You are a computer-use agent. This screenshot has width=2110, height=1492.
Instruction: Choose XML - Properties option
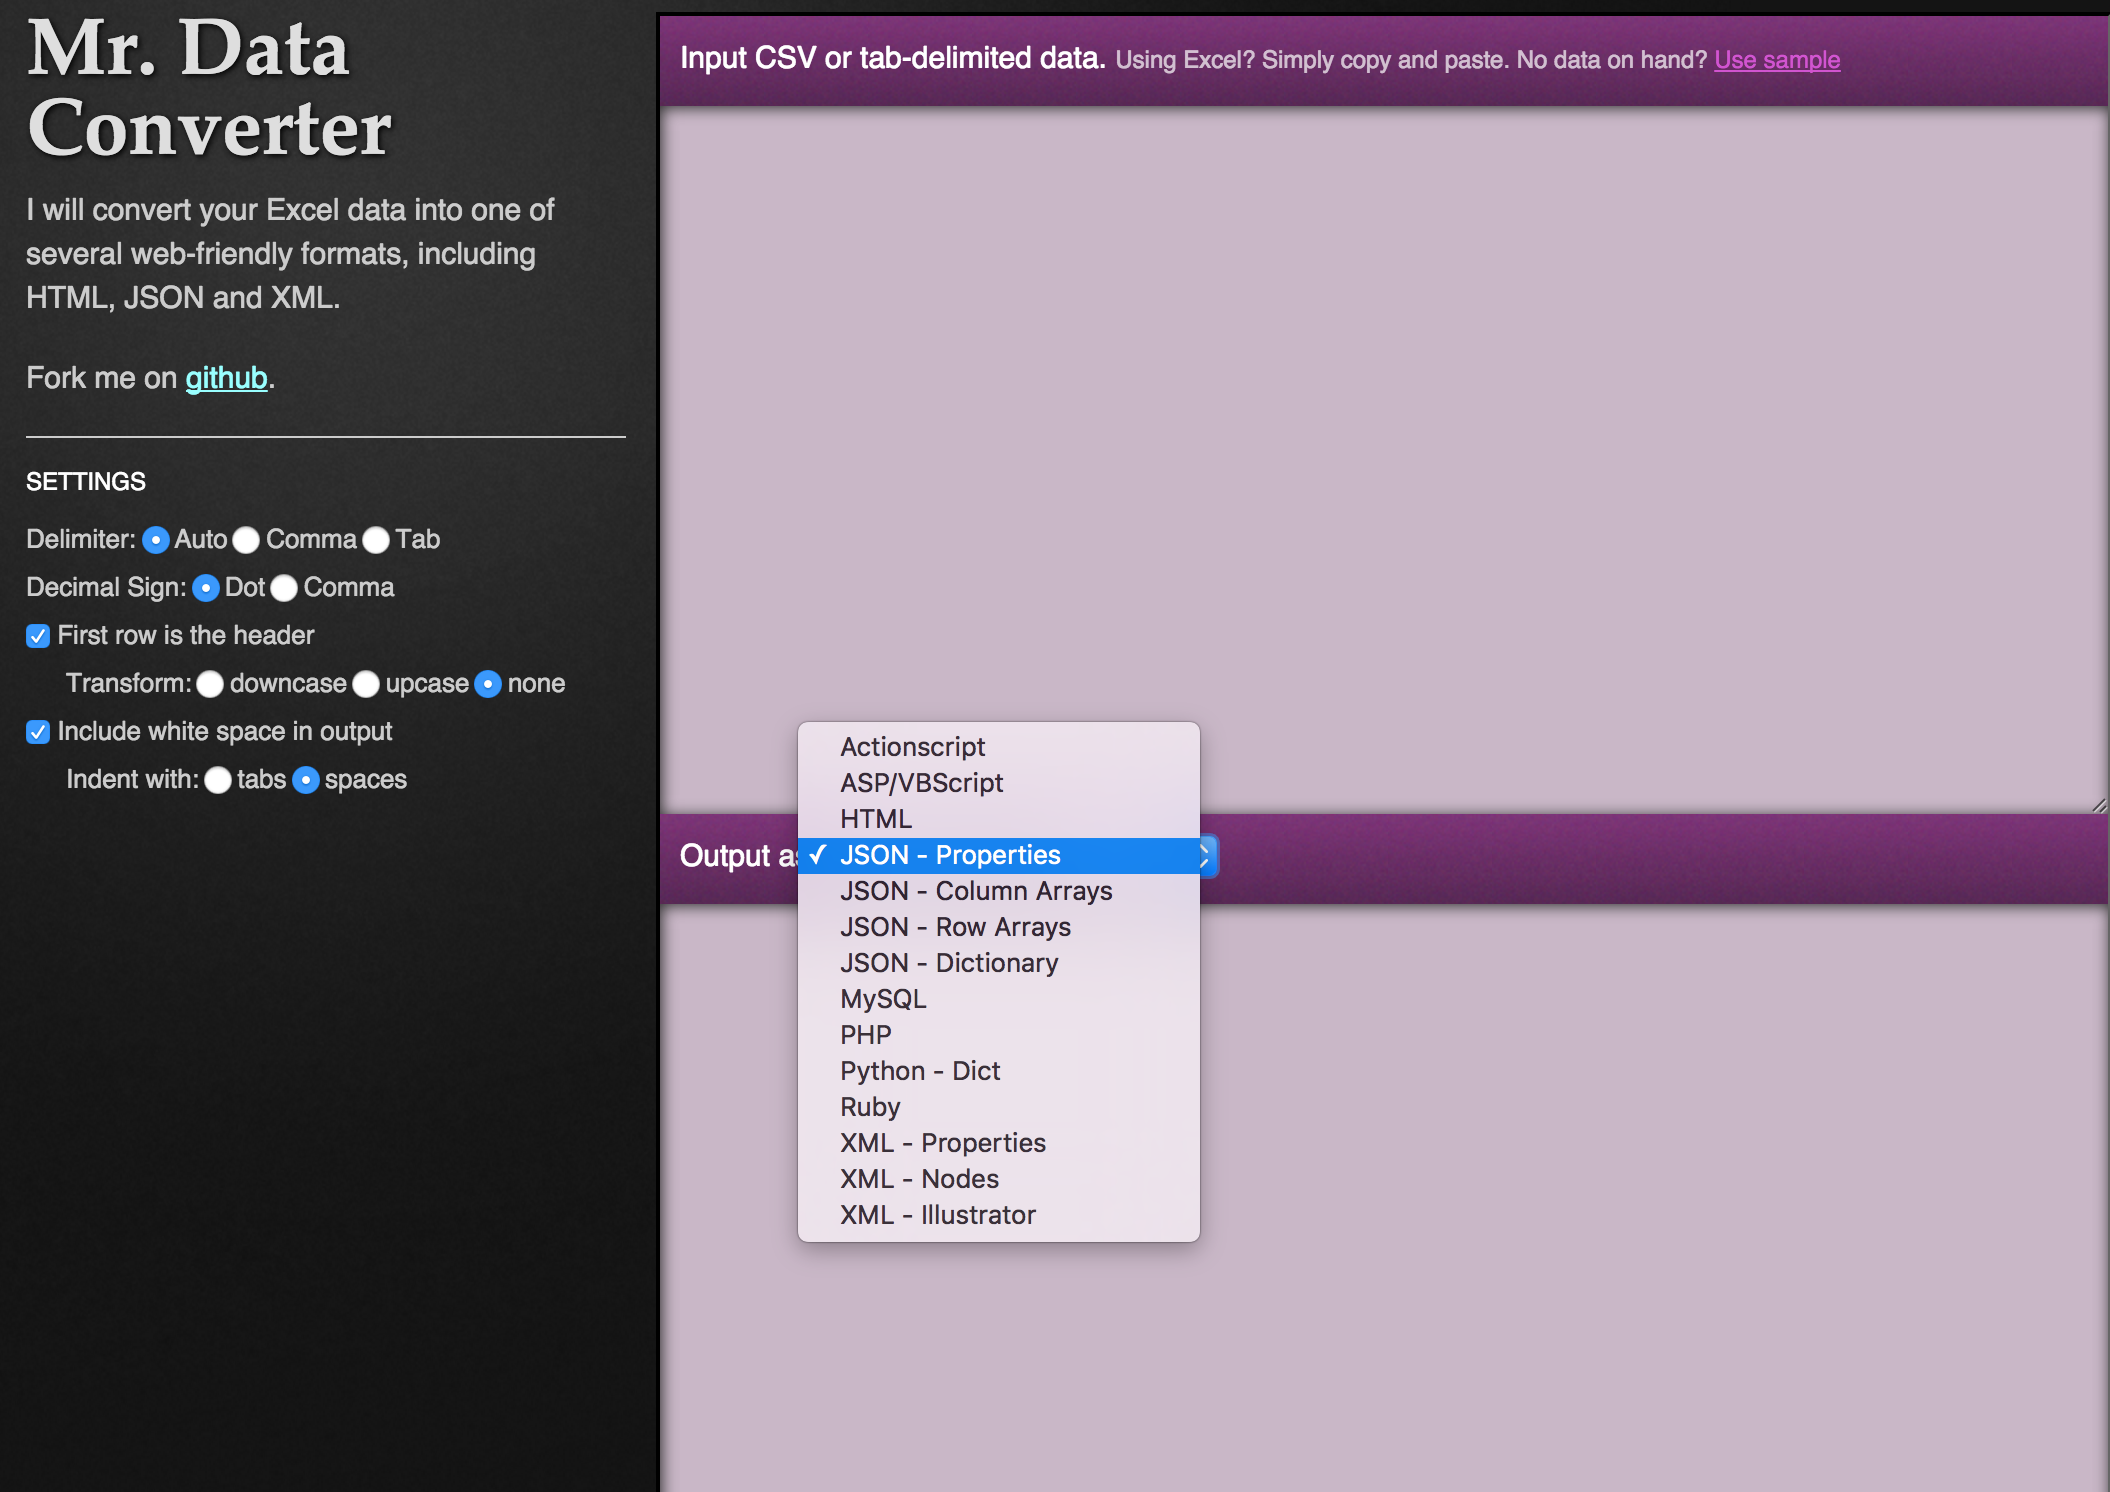pyautogui.click(x=999, y=1143)
